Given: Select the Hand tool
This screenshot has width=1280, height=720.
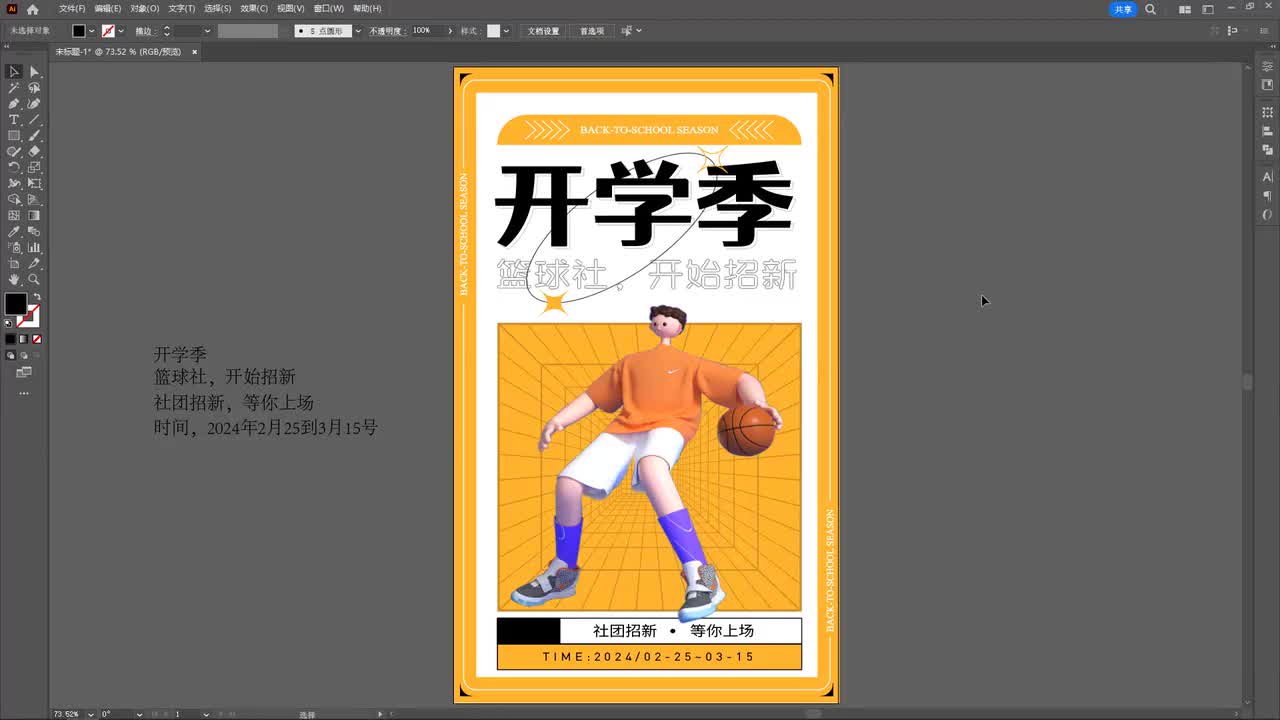Looking at the screenshot, I should point(14,280).
